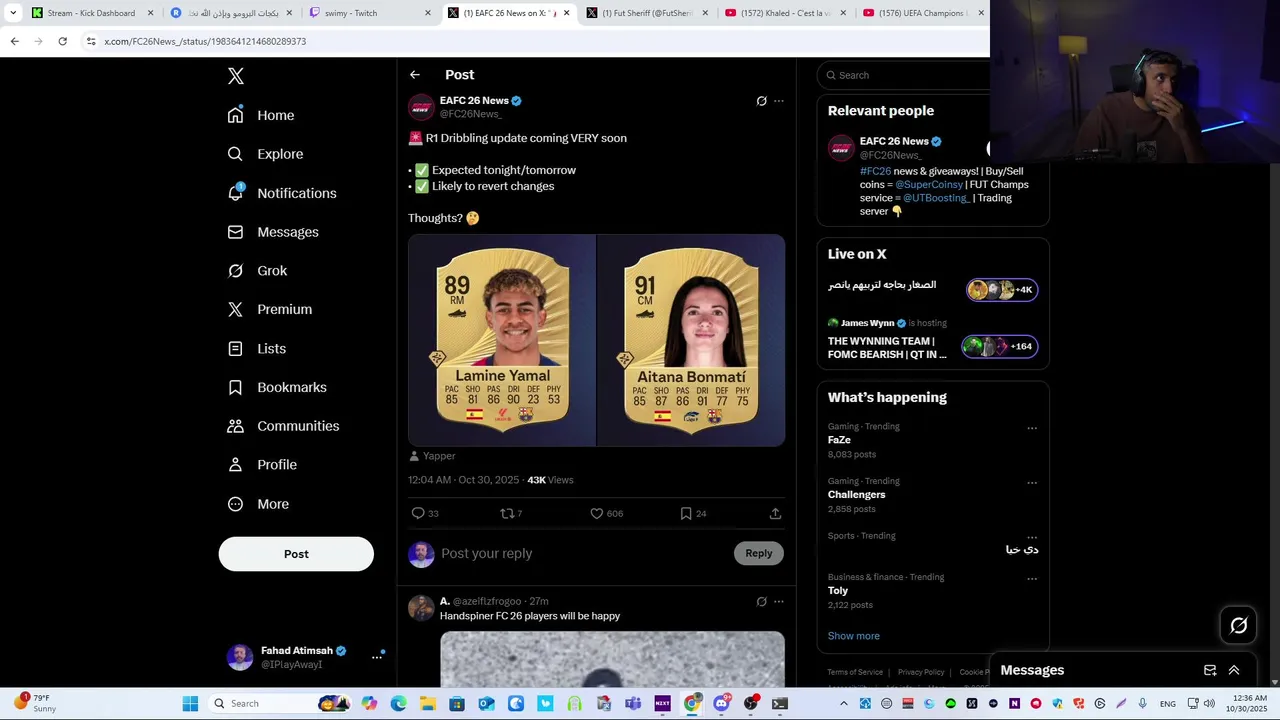The height and width of the screenshot is (720, 1280).
Task: Switch to swimy - Twitch tab
Action: point(369,13)
